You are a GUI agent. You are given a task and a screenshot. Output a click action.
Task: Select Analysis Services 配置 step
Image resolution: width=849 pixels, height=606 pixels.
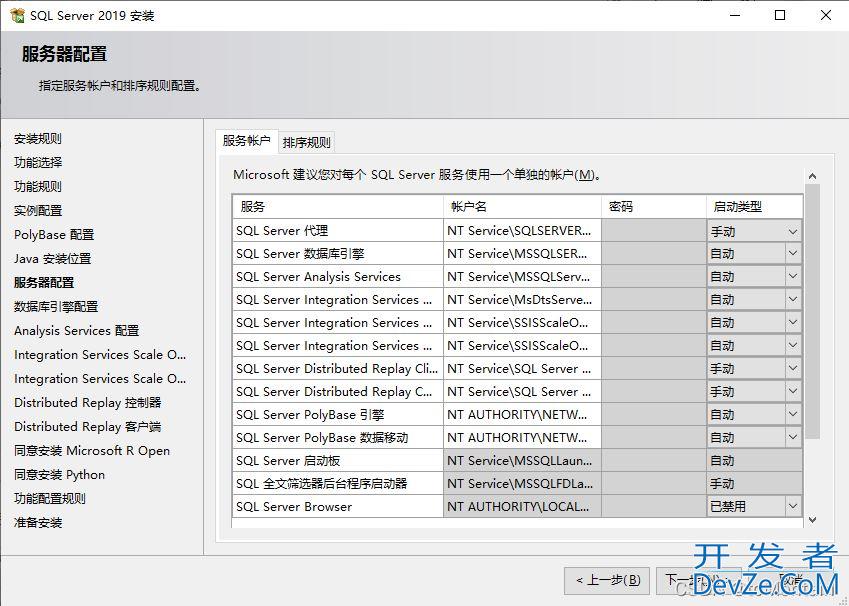[76, 330]
